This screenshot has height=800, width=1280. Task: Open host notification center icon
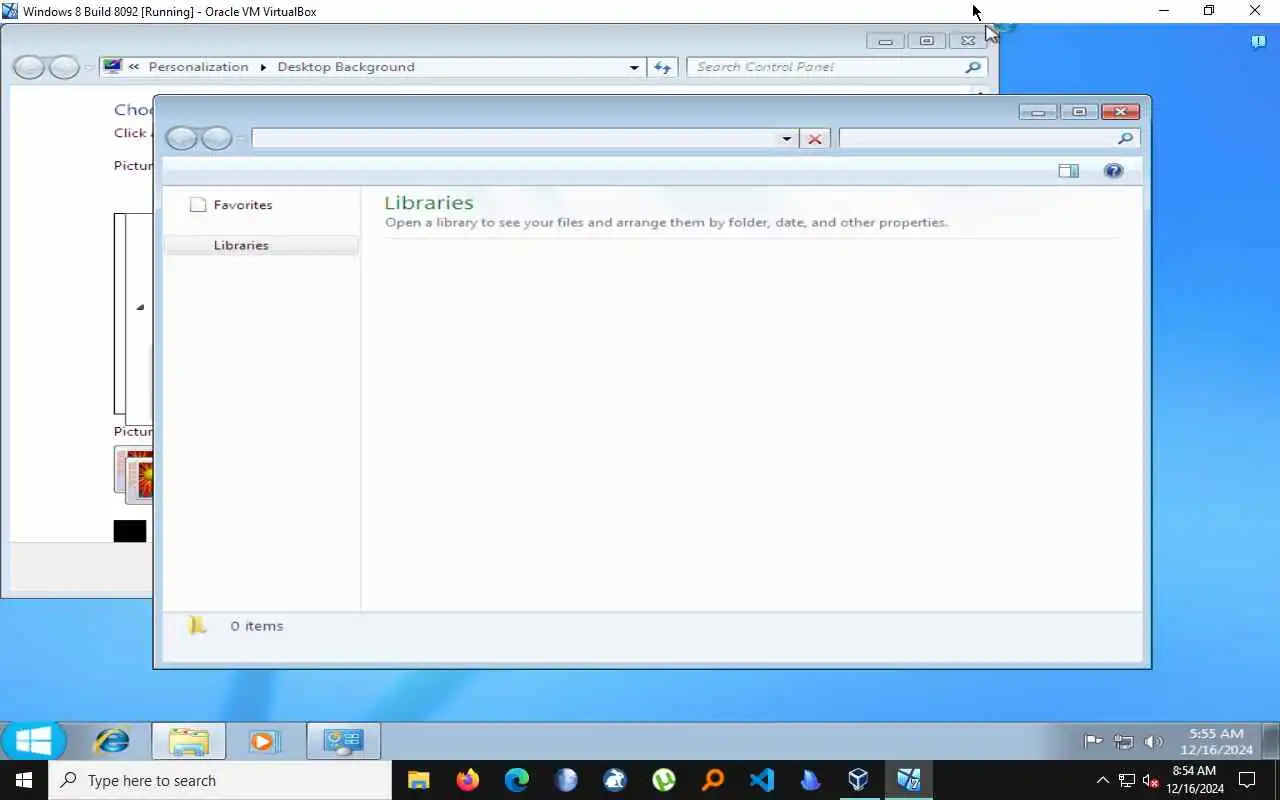tap(1247, 780)
